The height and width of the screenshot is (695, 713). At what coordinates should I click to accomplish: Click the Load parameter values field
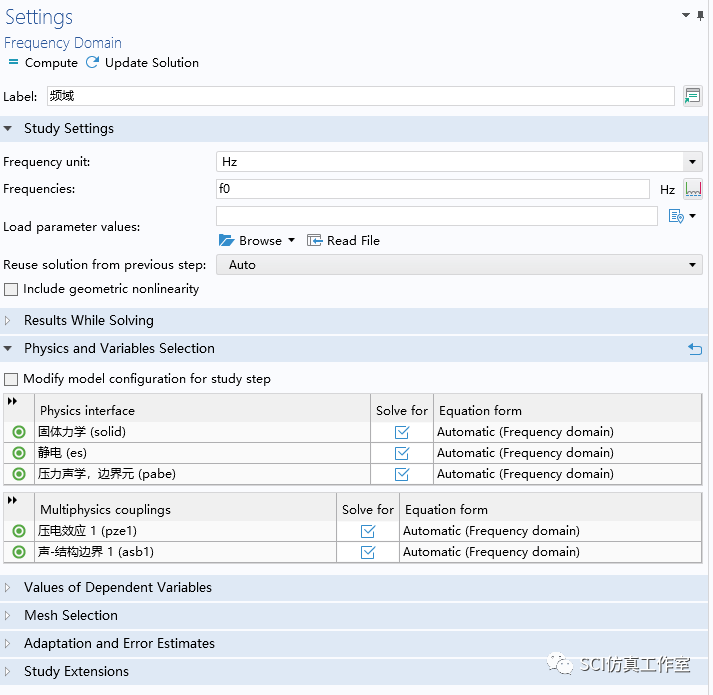[x=437, y=216]
